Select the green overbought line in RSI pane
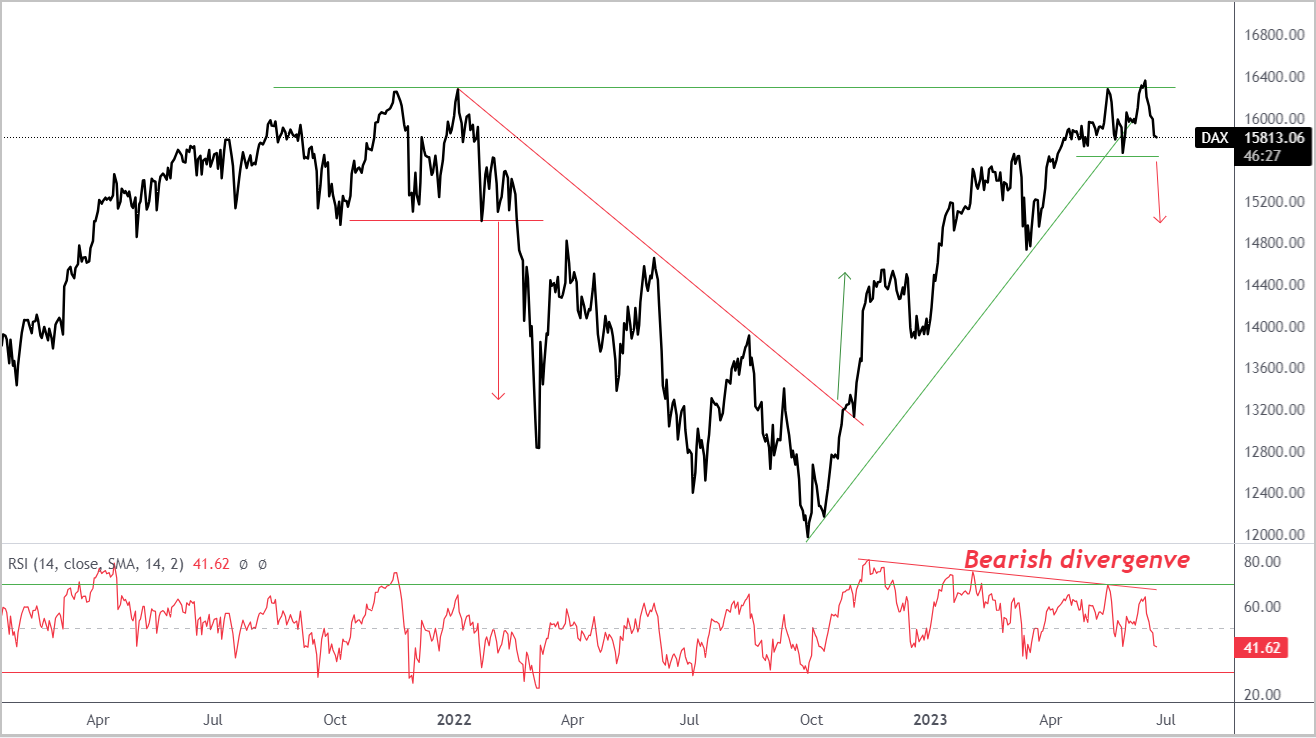The height and width of the screenshot is (738, 1316). [615, 584]
